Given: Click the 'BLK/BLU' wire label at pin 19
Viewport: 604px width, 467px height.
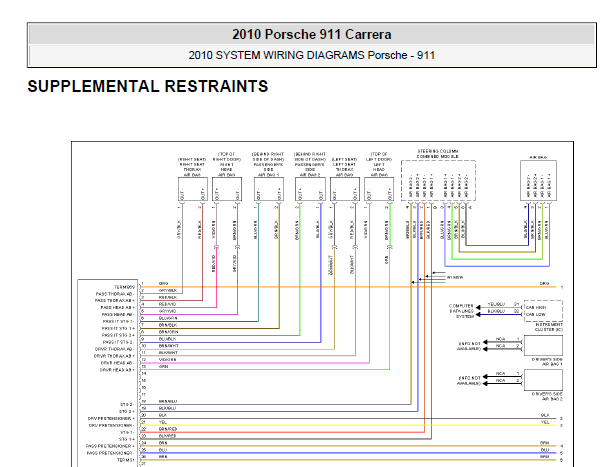Looking at the screenshot, I should tap(168, 408).
